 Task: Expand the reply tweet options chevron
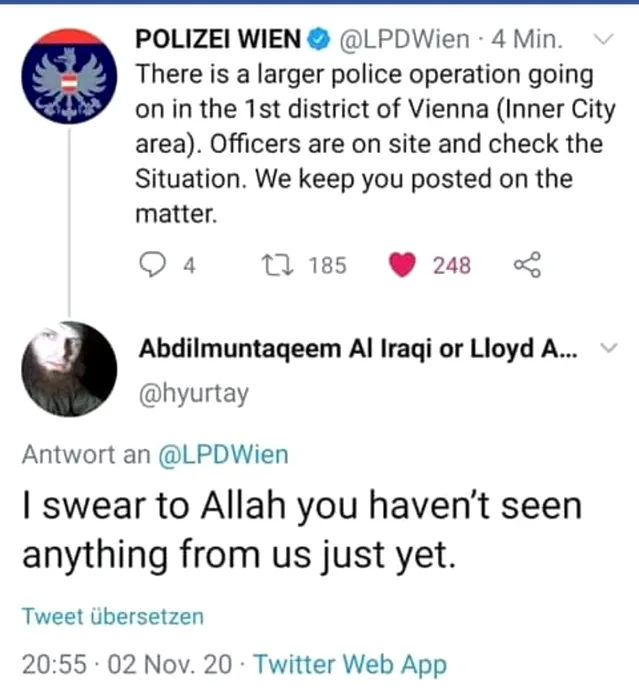608,347
